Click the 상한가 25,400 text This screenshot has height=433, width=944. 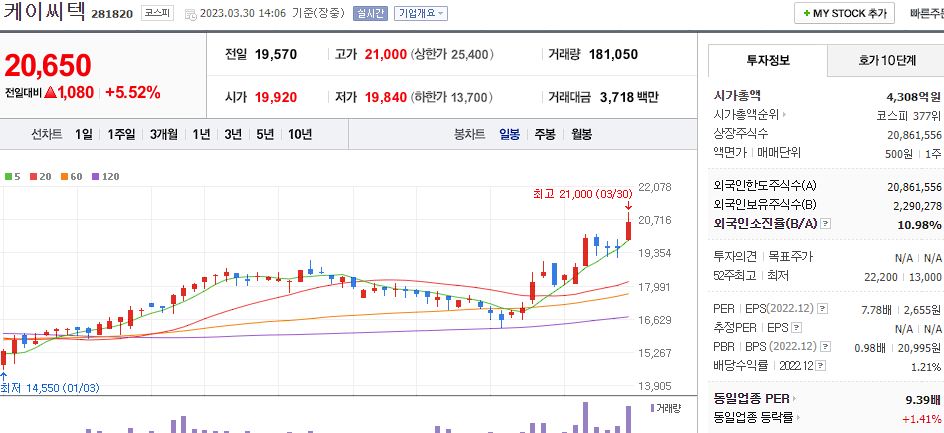click(452, 55)
